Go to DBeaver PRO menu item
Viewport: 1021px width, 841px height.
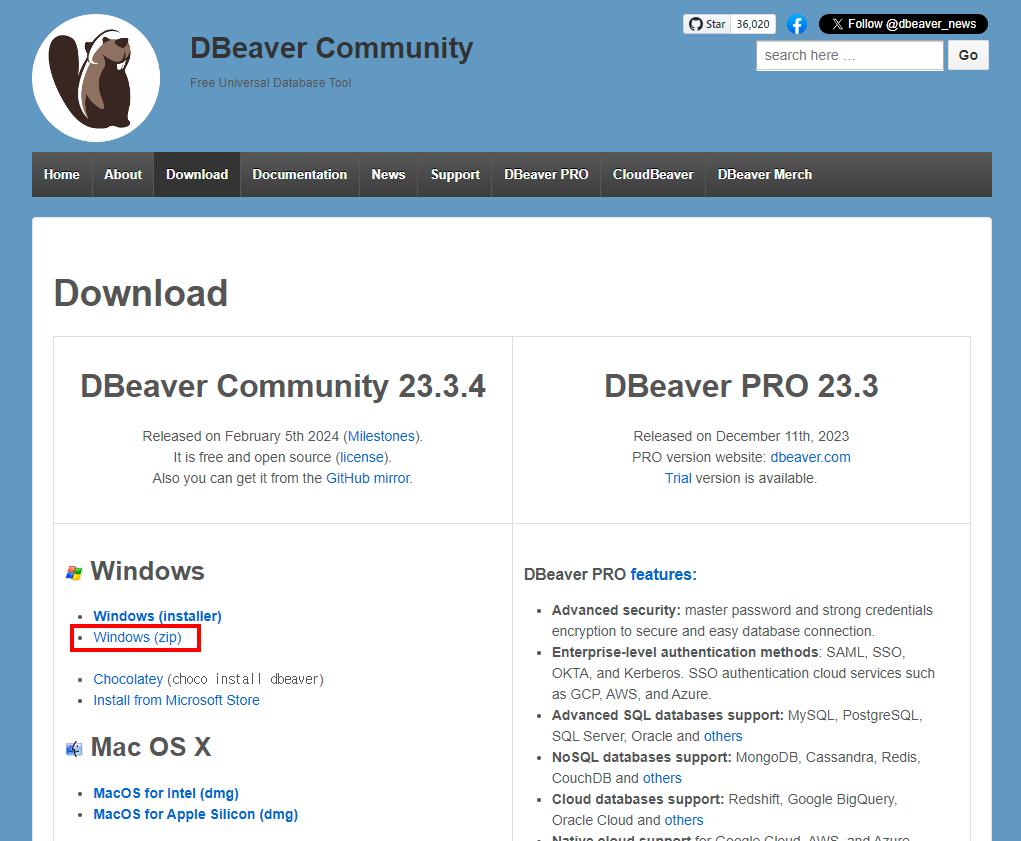click(546, 174)
